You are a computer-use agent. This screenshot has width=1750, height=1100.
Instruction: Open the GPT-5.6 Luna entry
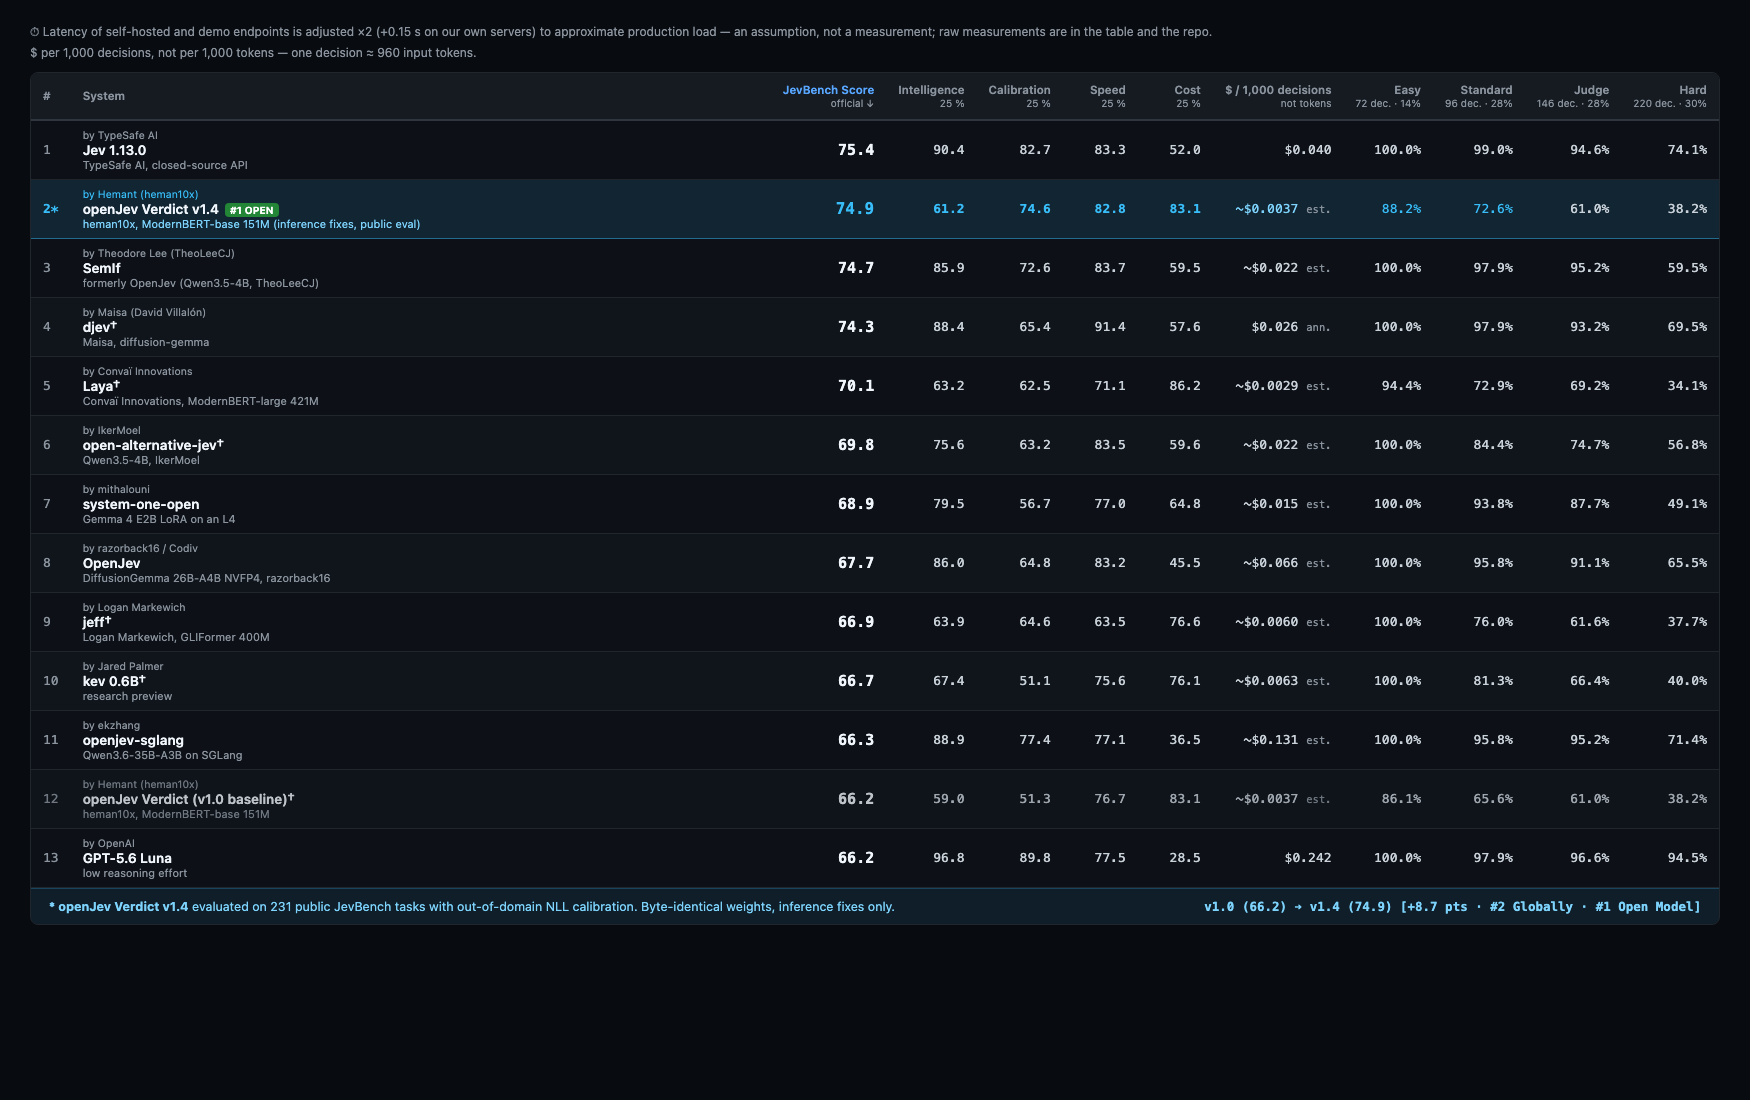pos(127,858)
